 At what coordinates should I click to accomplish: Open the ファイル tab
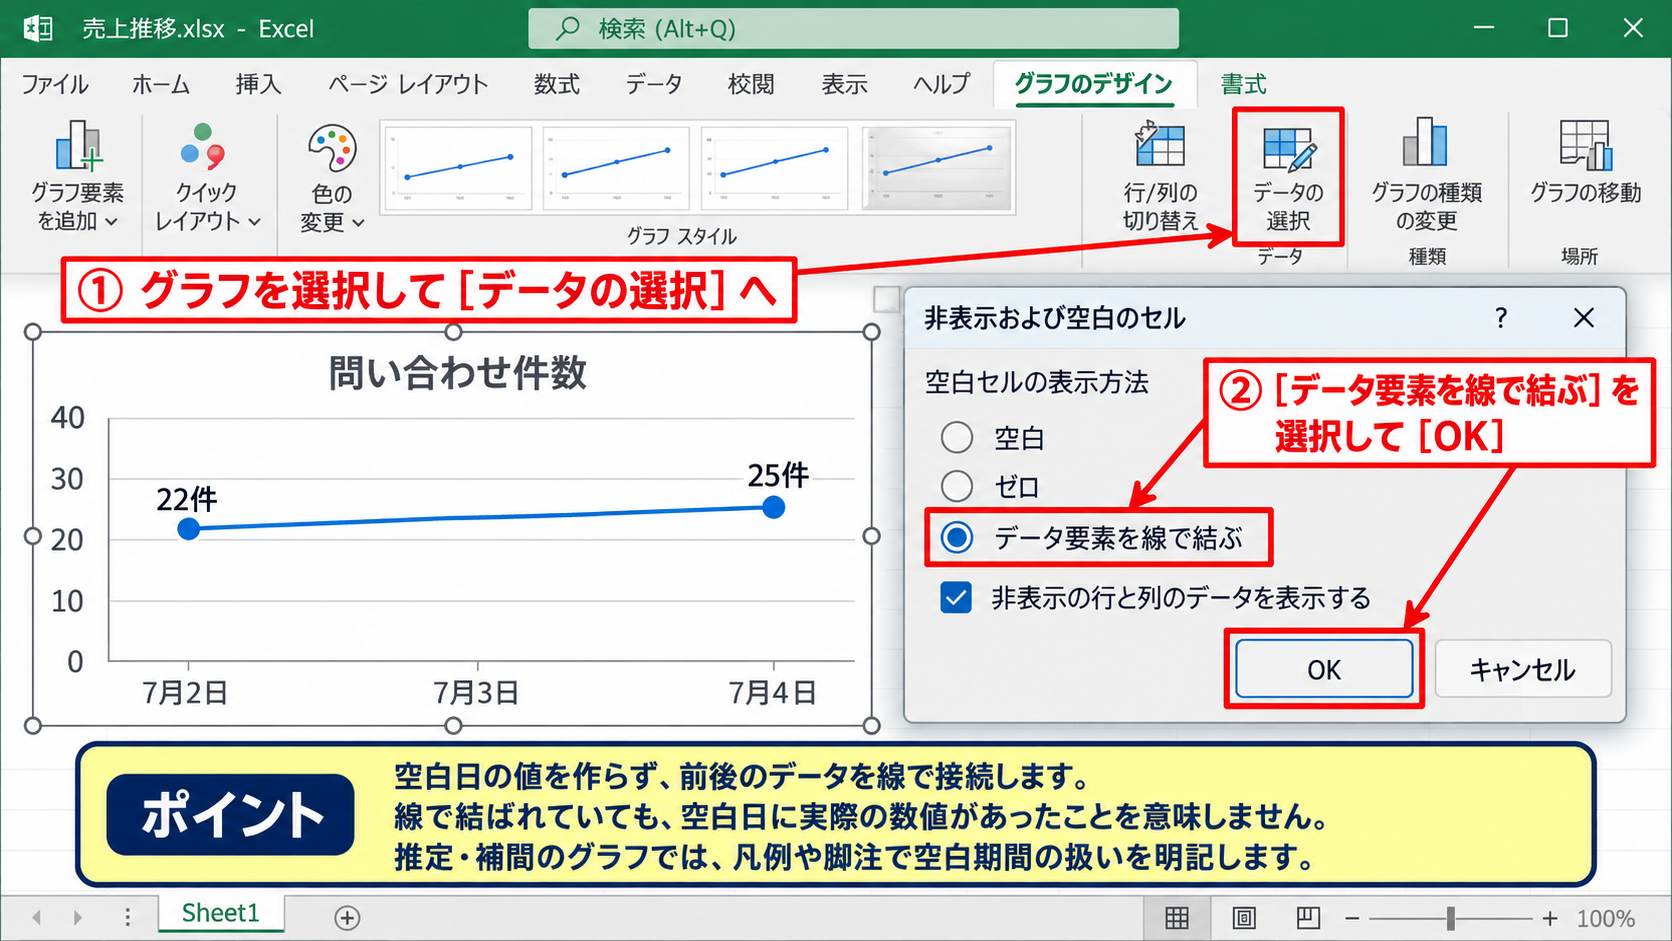tap(55, 84)
